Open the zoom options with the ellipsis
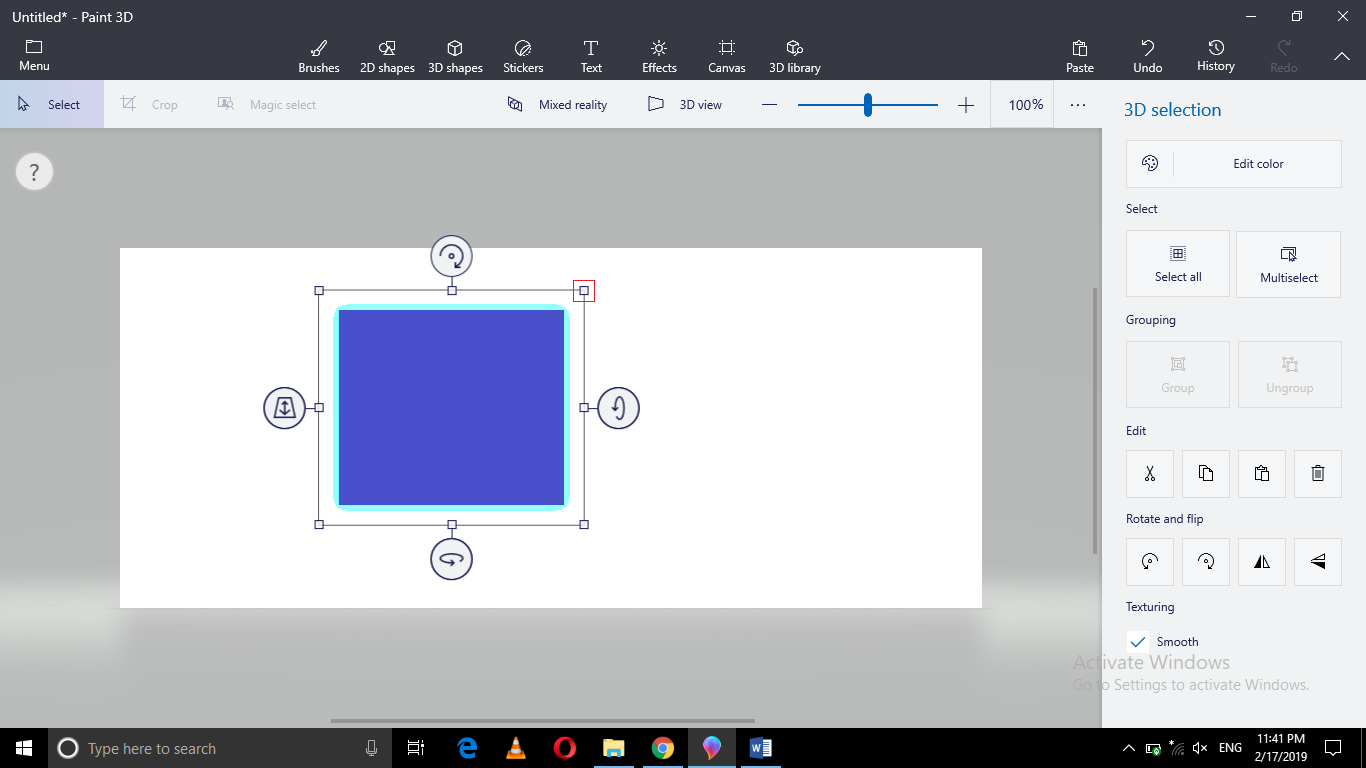The width and height of the screenshot is (1366, 768). point(1078,104)
